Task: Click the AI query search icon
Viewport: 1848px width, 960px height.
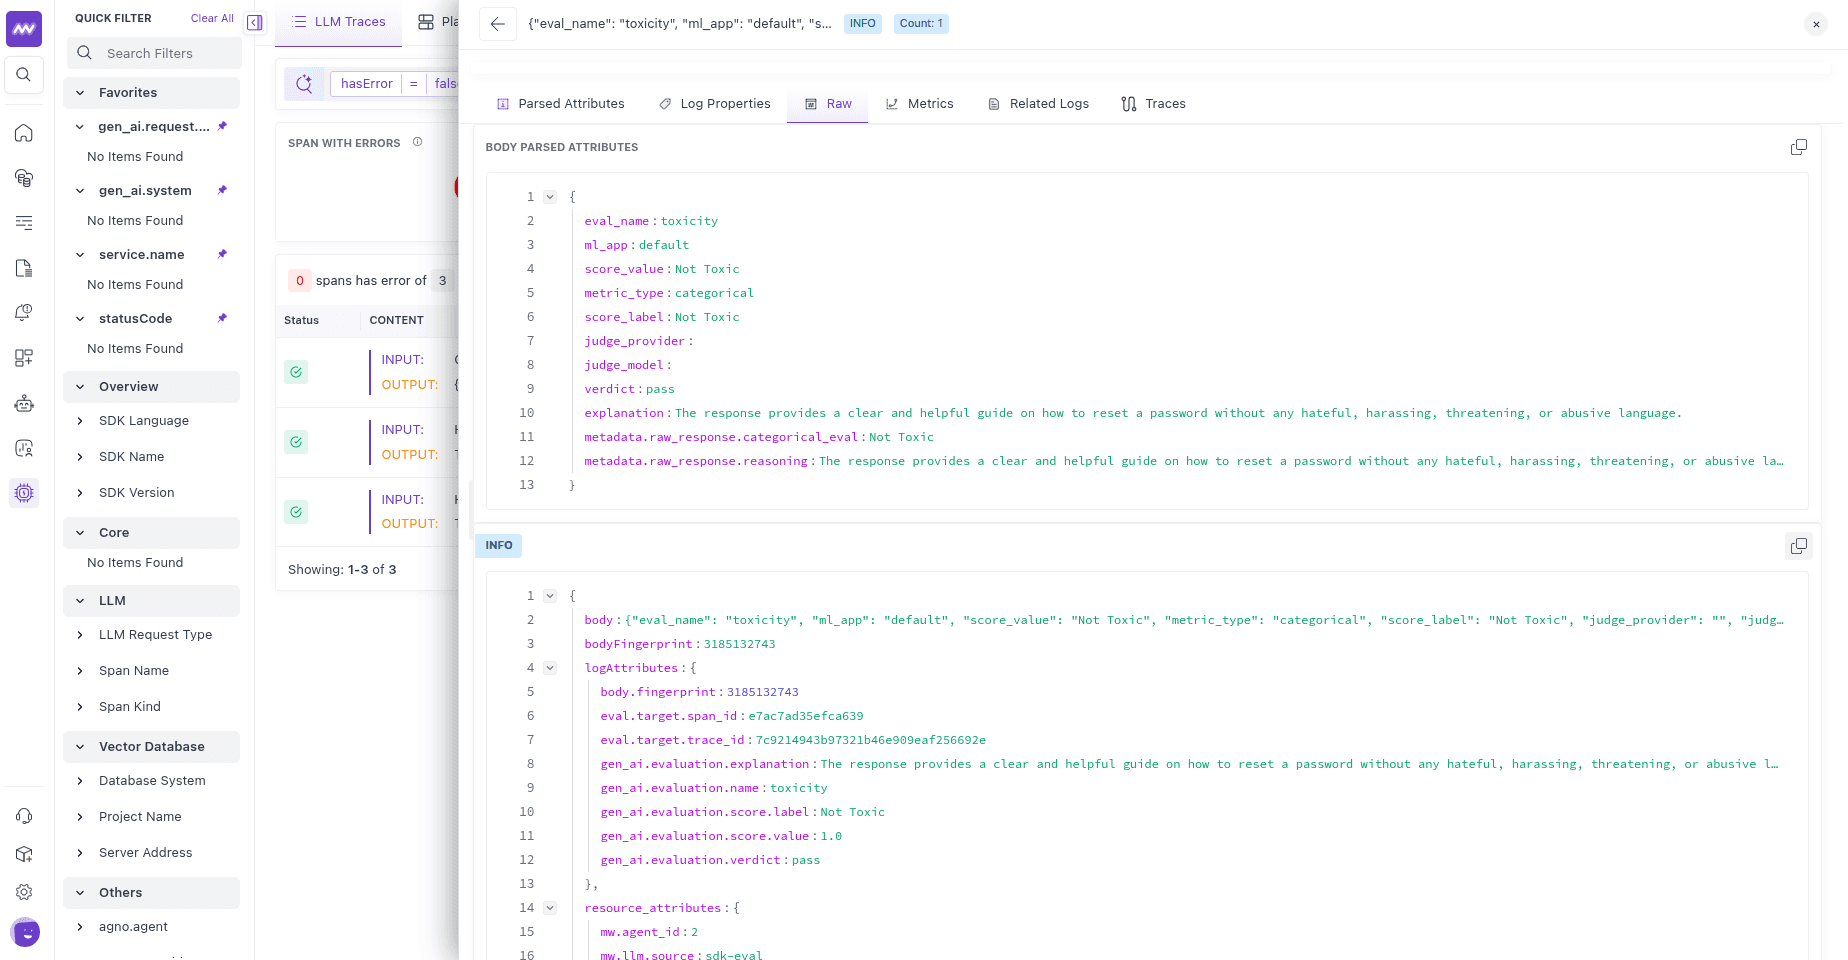Action: click(304, 84)
